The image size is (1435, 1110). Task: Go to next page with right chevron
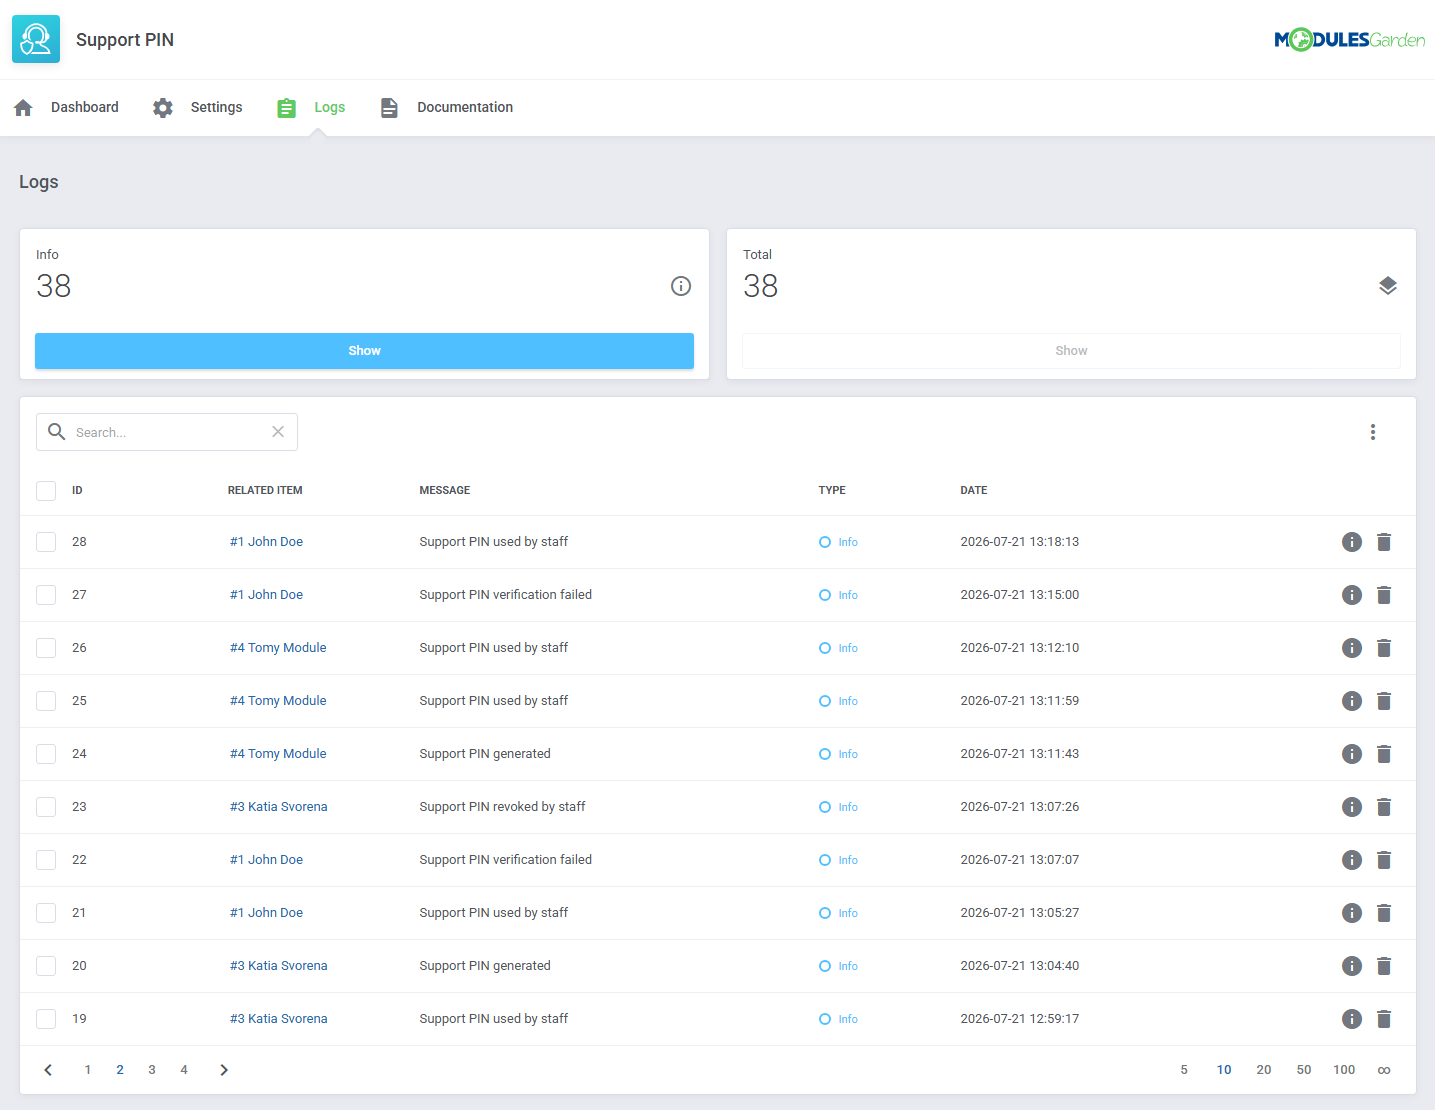224,1070
